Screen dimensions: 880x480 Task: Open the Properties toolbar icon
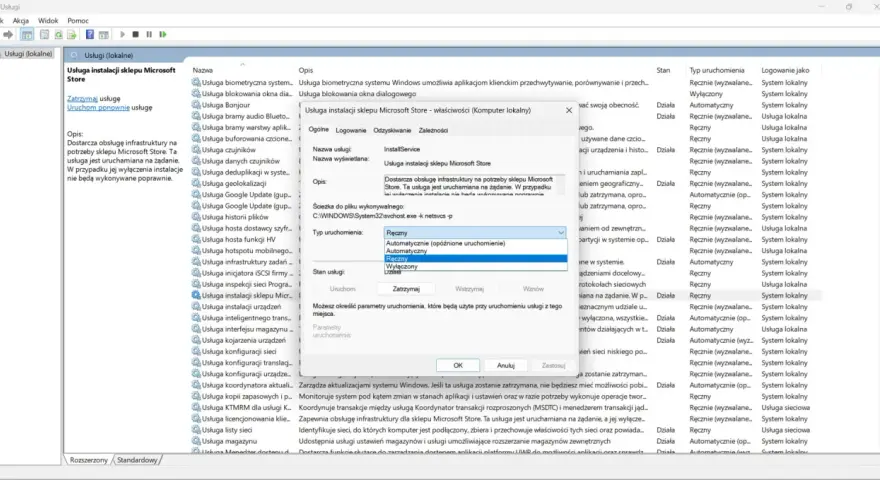[44, 35]
